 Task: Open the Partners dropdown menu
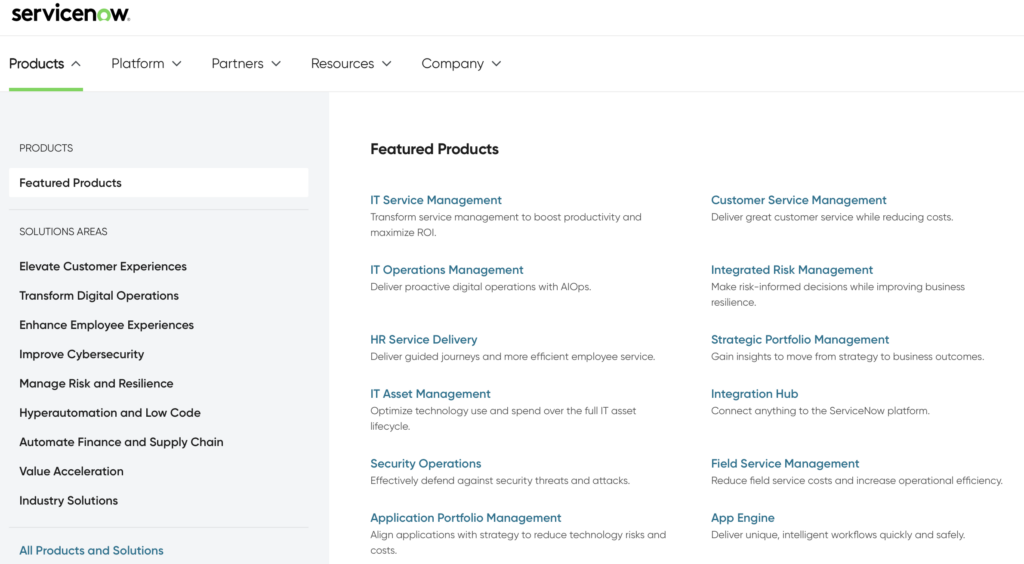click(246, 64)
